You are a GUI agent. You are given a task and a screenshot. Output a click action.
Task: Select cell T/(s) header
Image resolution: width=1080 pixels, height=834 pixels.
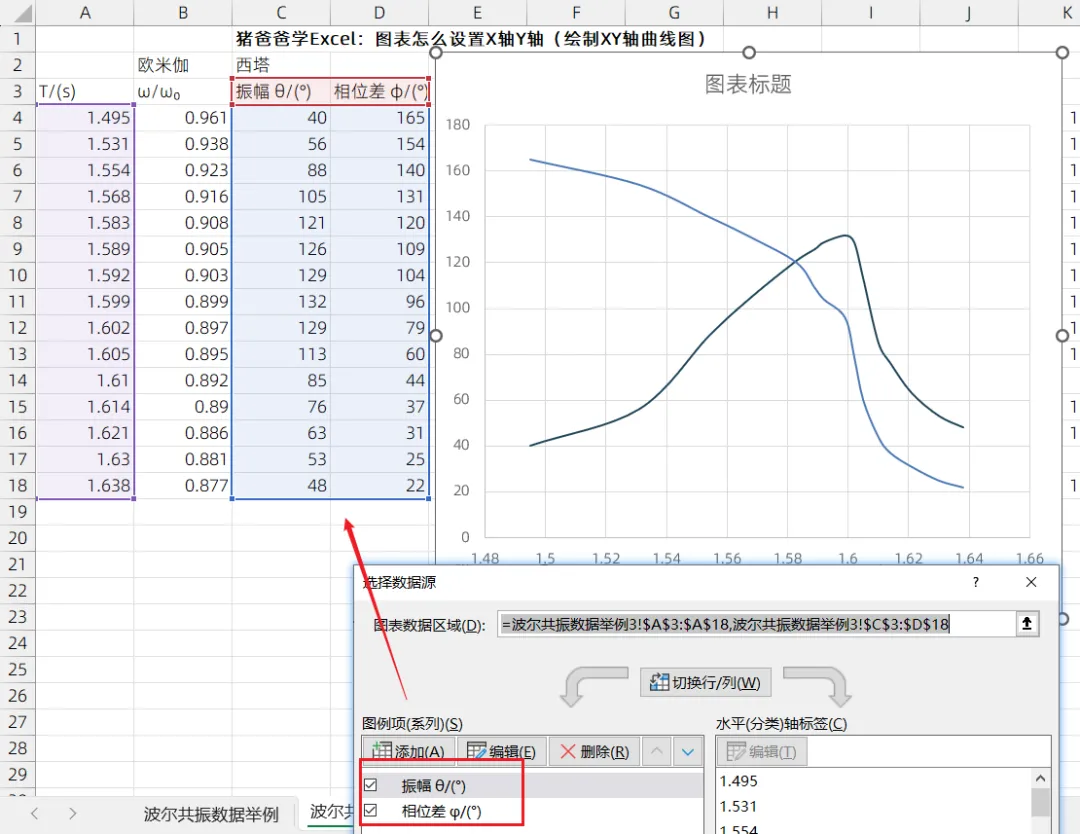pyautogui.click(x=85, y=92)
